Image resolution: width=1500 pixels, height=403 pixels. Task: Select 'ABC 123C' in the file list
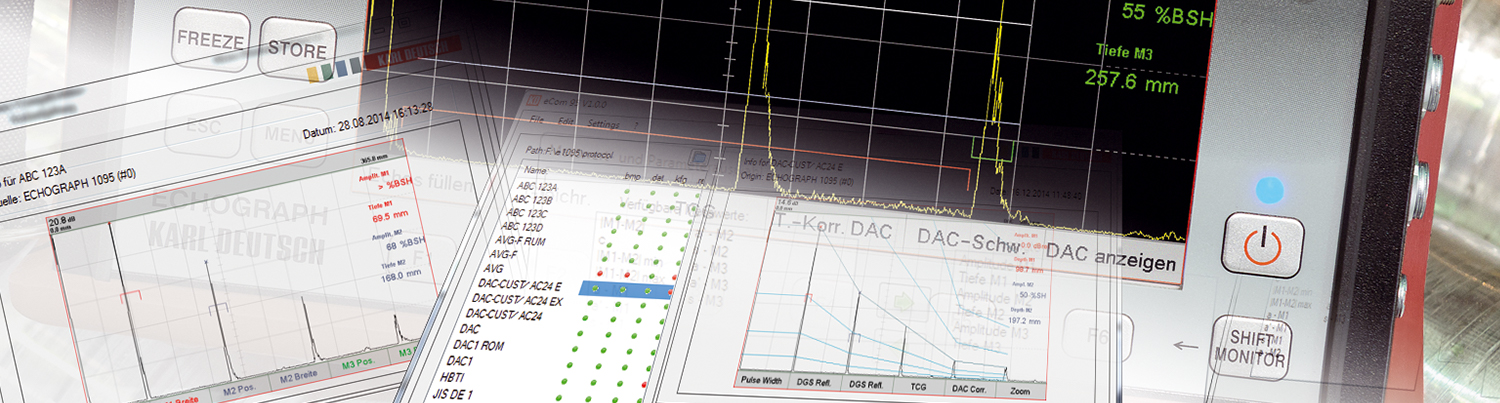[x=526, y=213]
